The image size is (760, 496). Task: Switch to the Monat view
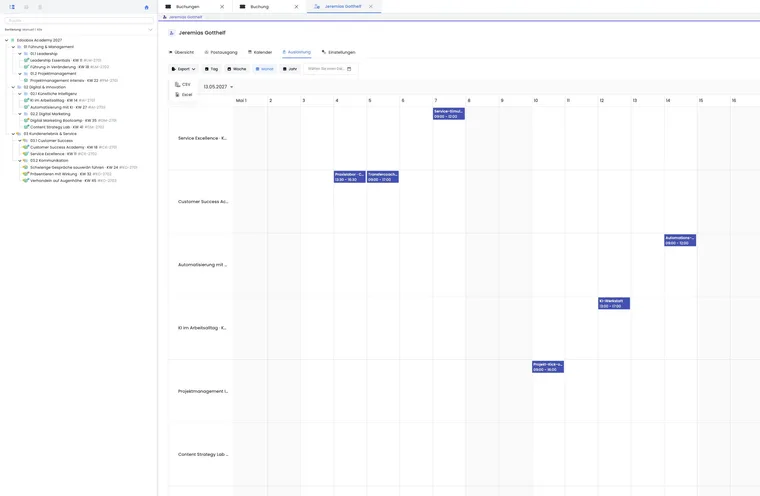click(x=264, y=69)
